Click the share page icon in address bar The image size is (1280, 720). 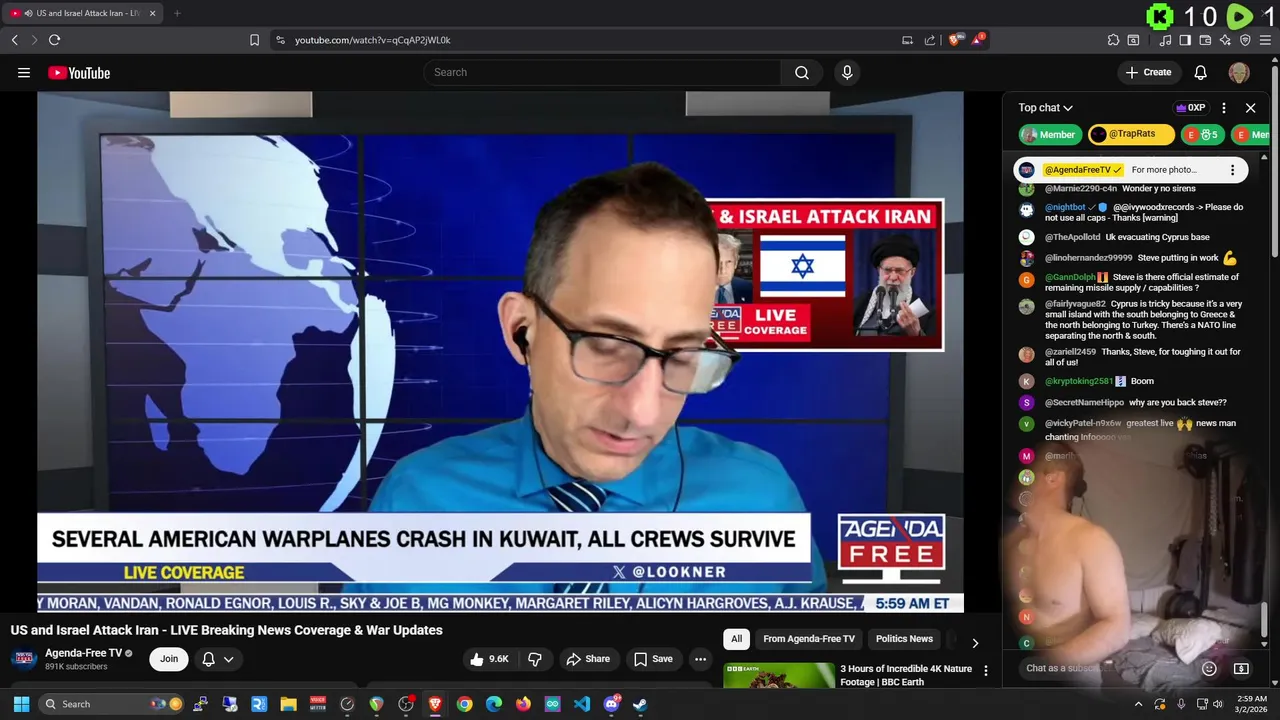[x=930, y=40]
